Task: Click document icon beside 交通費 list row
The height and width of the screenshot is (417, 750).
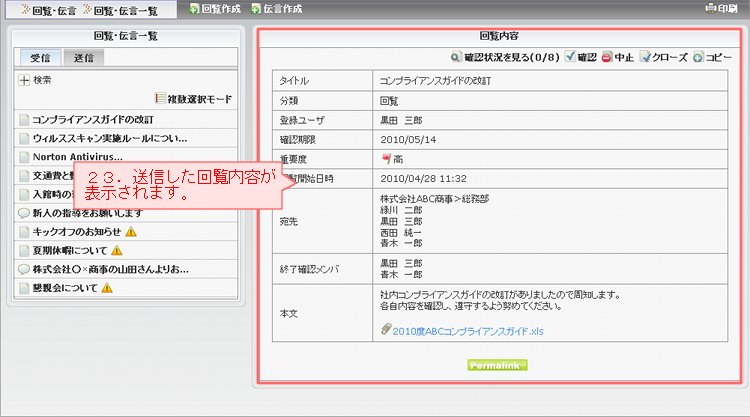Action: [x=24, y=176]
